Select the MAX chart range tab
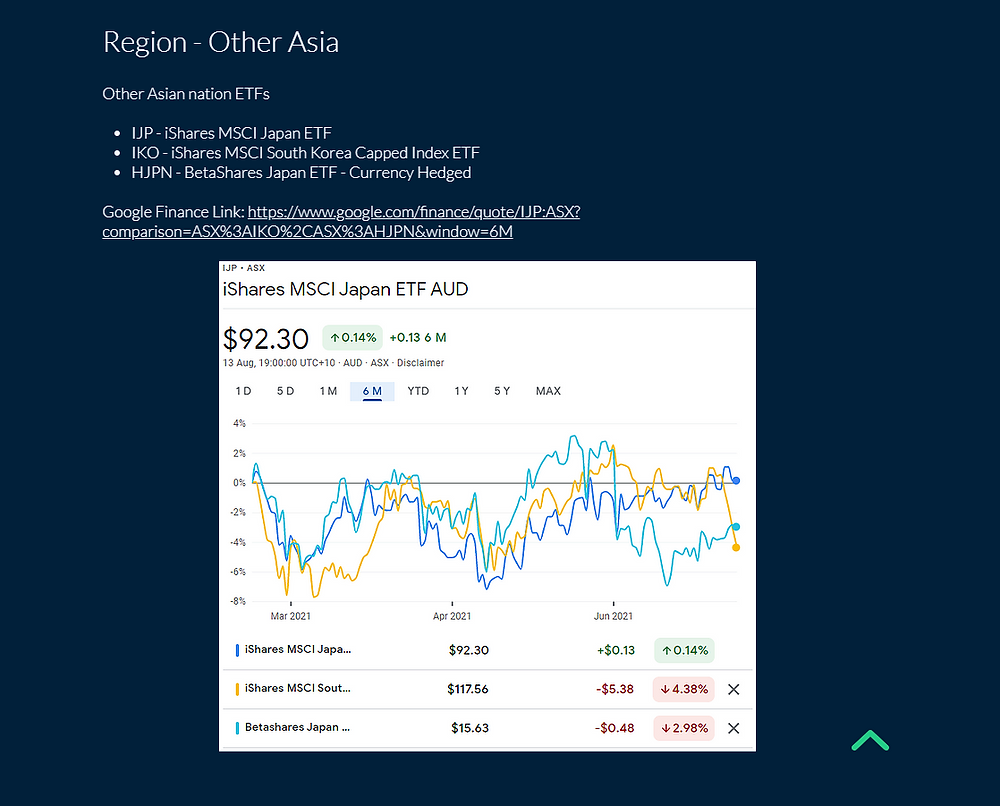Screen dimensions: 1000x806 (548, 391)
